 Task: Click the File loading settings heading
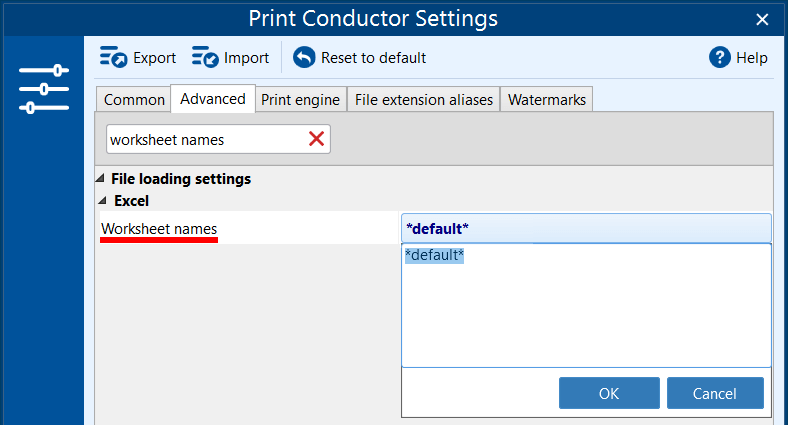tap(181, 179)
